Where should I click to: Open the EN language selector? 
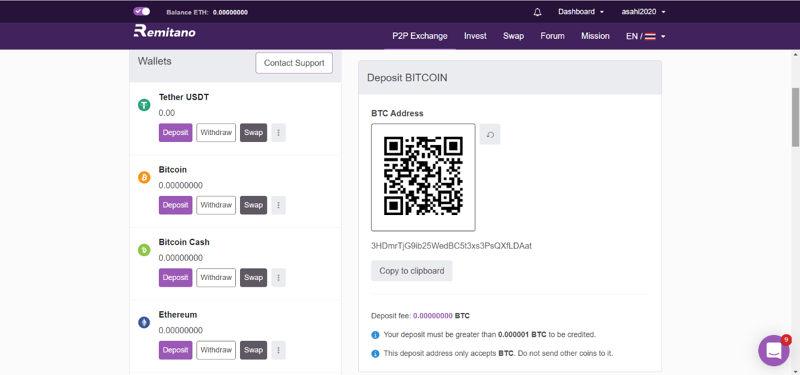pos(646,36)
